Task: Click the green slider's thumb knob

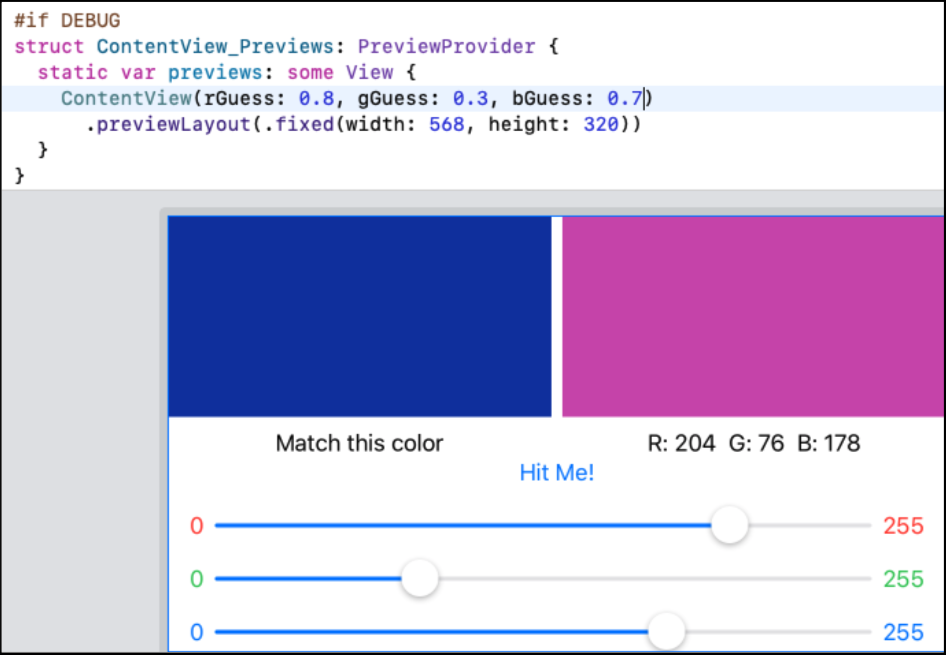Action: tap(420, 578)
